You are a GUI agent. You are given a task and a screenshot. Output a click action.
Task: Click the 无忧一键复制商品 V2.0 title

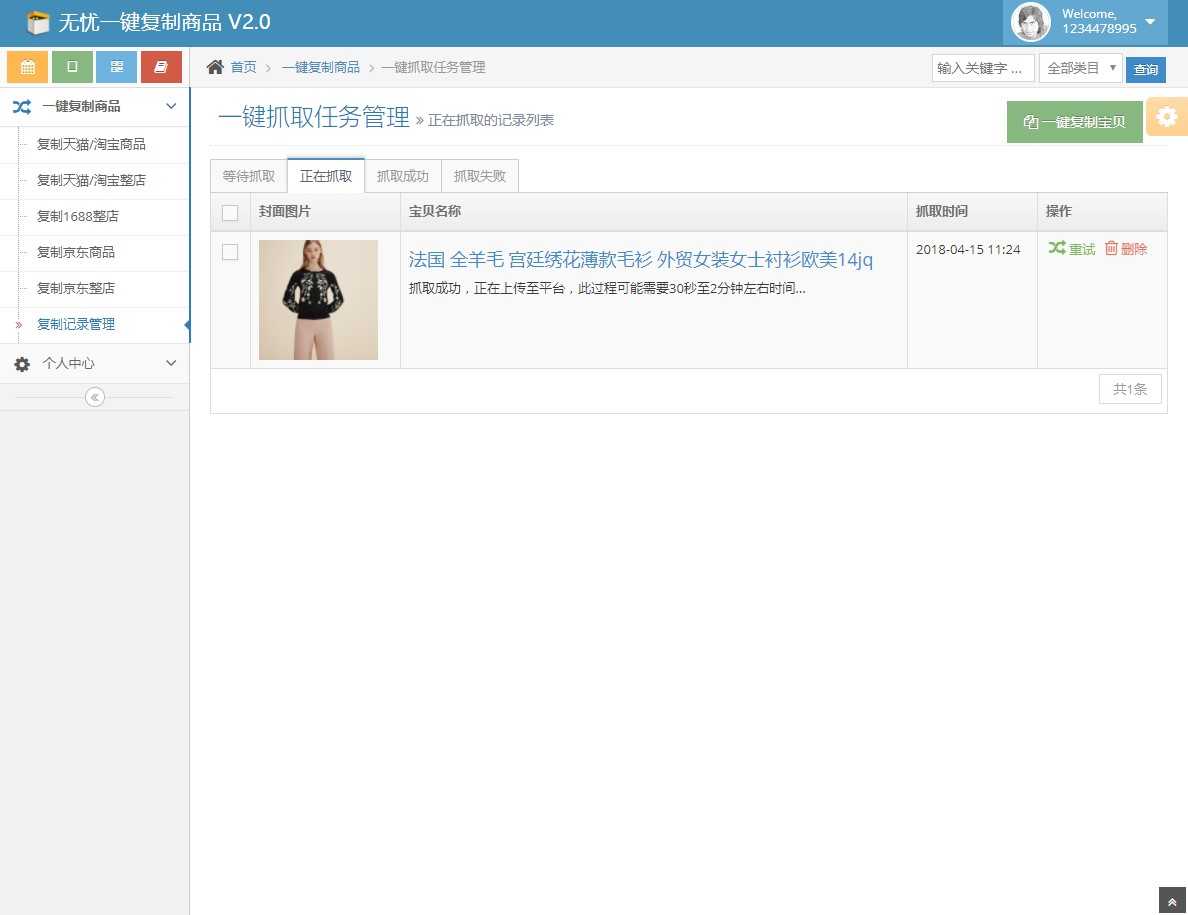[x=164, y=22]
